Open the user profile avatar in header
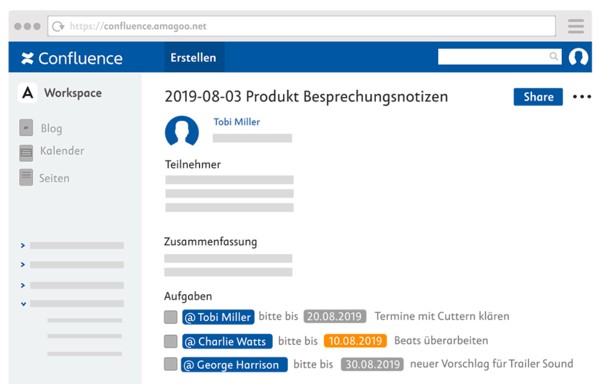This screenshot has width=603, height=385. click(x=578, y=57)
